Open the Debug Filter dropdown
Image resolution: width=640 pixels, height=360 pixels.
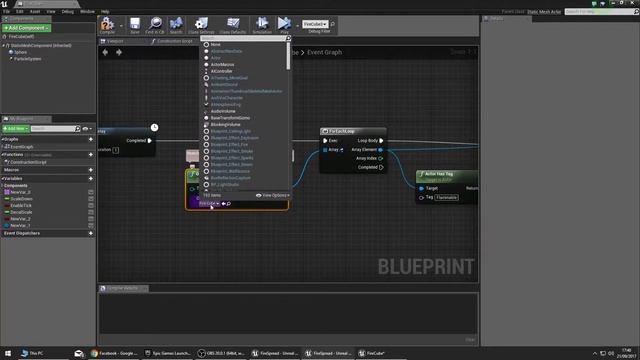pos(315,24)
